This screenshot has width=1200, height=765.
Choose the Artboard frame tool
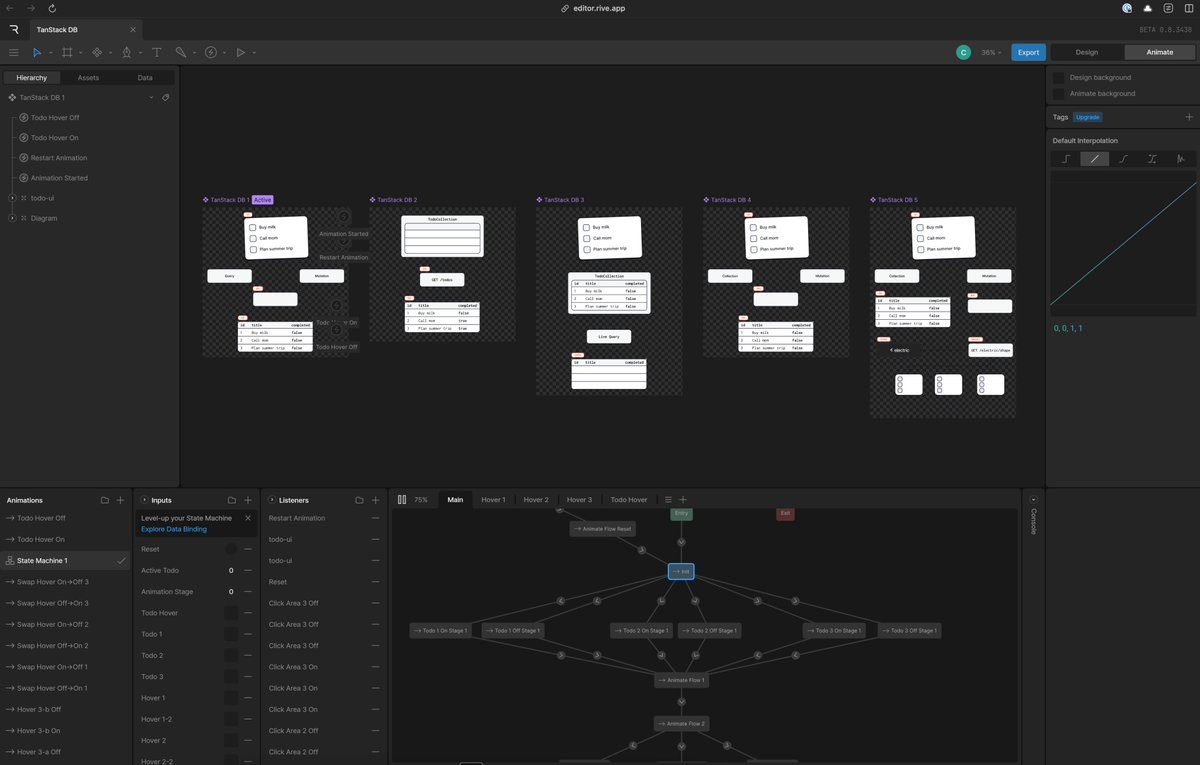click(x=67, y=52)
